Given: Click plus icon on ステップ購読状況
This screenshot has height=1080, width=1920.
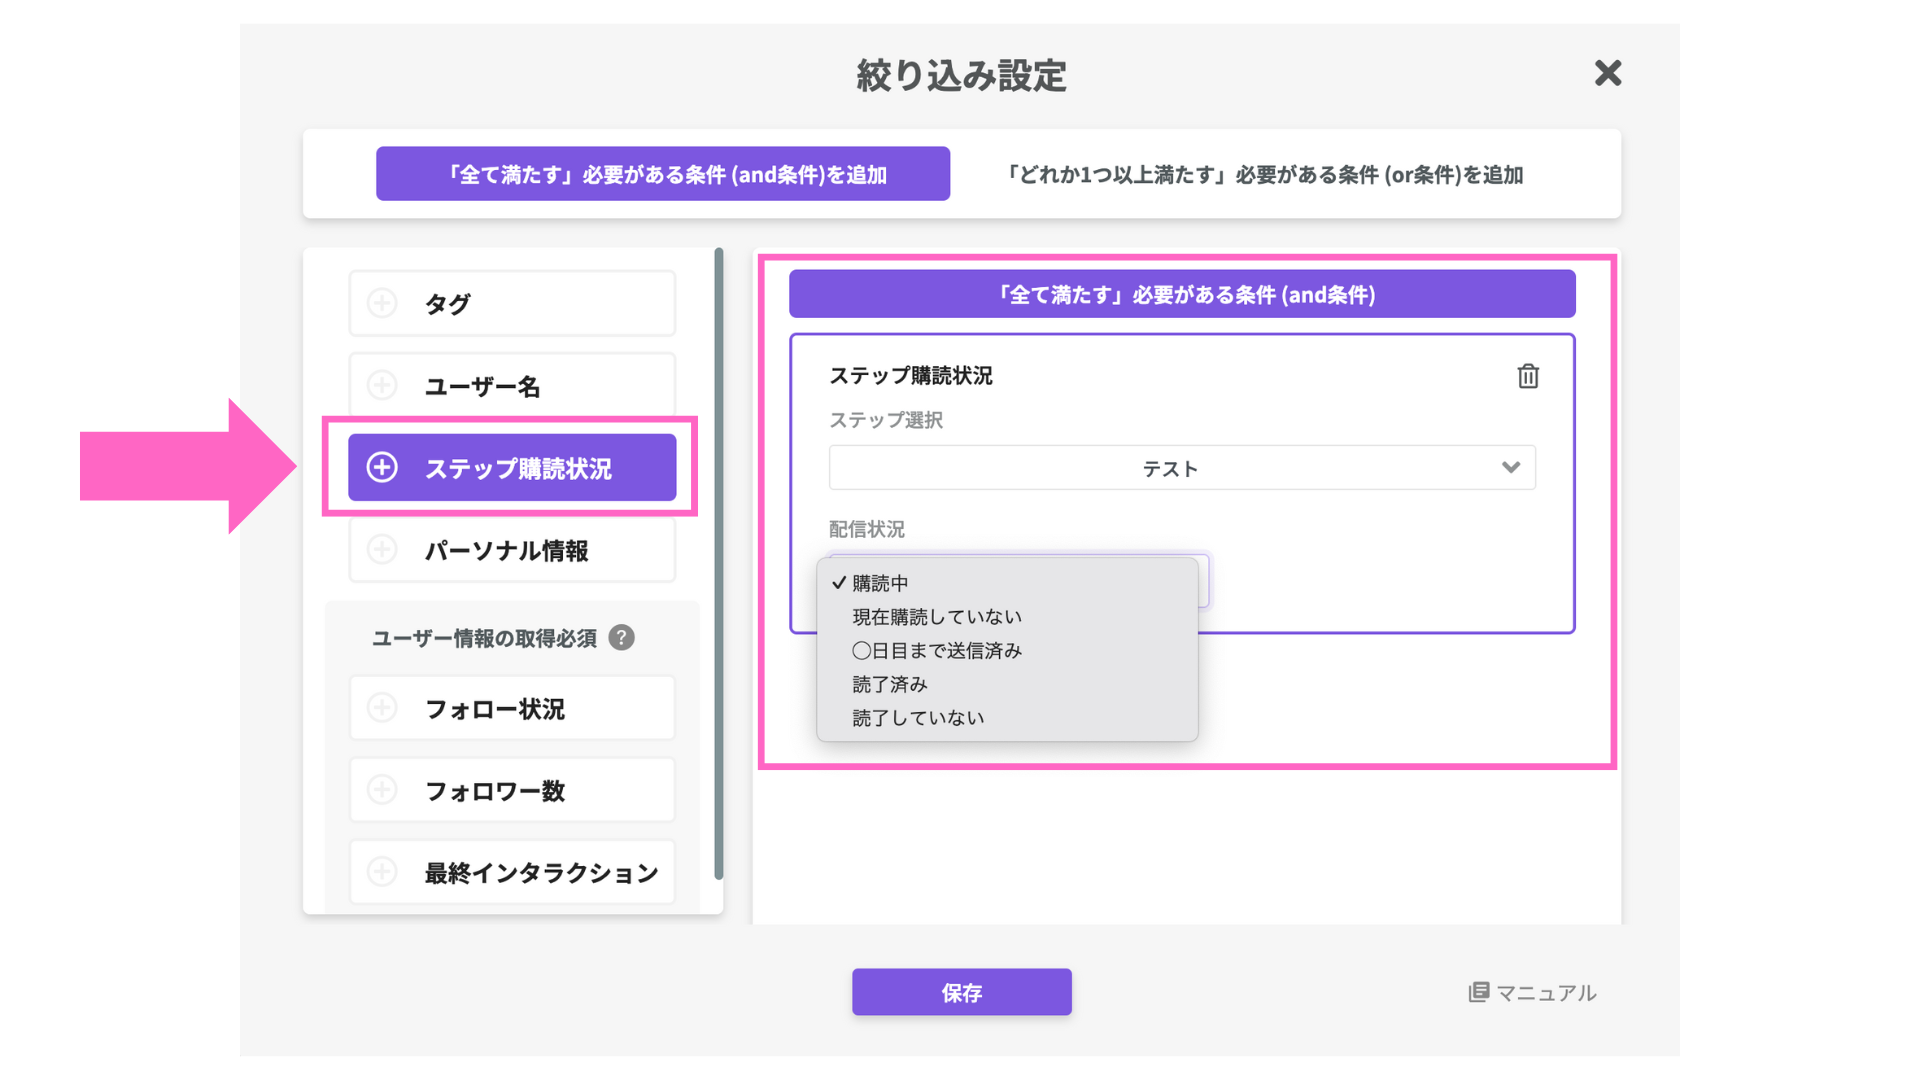Looking at the screenshot, I should tap(382, 467).
